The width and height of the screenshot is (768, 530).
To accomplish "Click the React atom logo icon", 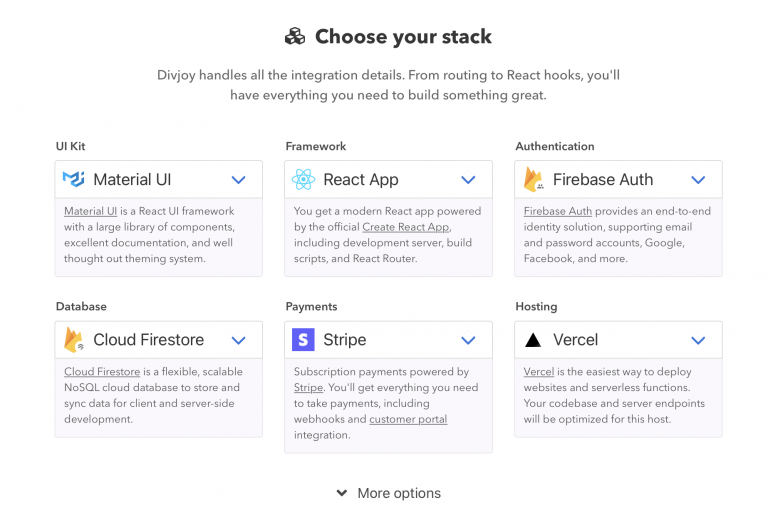I will [303, 179].
